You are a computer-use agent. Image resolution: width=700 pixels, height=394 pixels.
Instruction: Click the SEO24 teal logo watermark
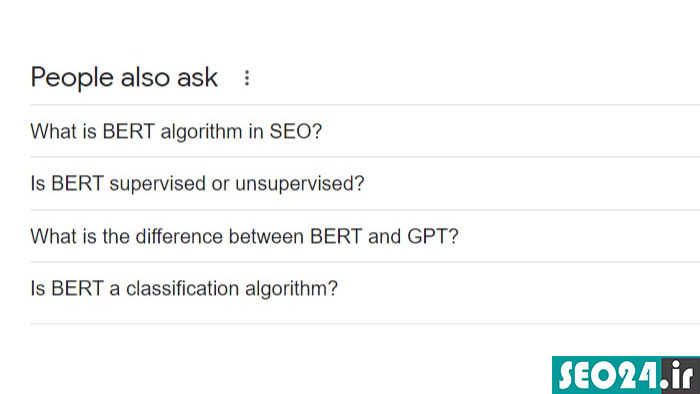(x=626, y=375)
